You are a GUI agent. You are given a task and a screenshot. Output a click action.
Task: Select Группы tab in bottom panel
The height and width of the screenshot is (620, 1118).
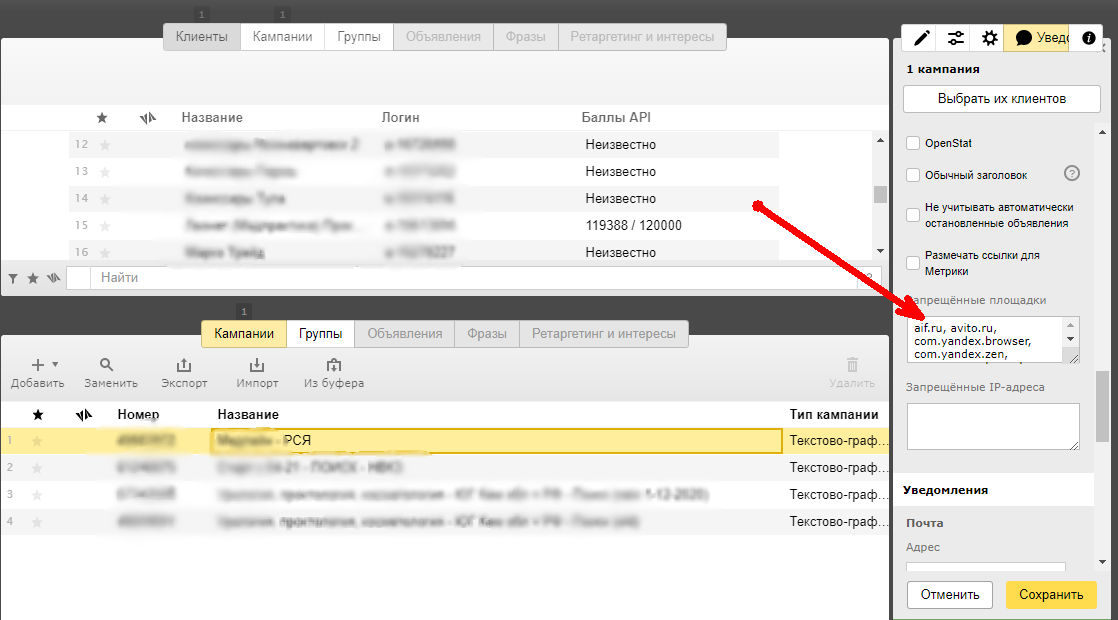[320, 334]
